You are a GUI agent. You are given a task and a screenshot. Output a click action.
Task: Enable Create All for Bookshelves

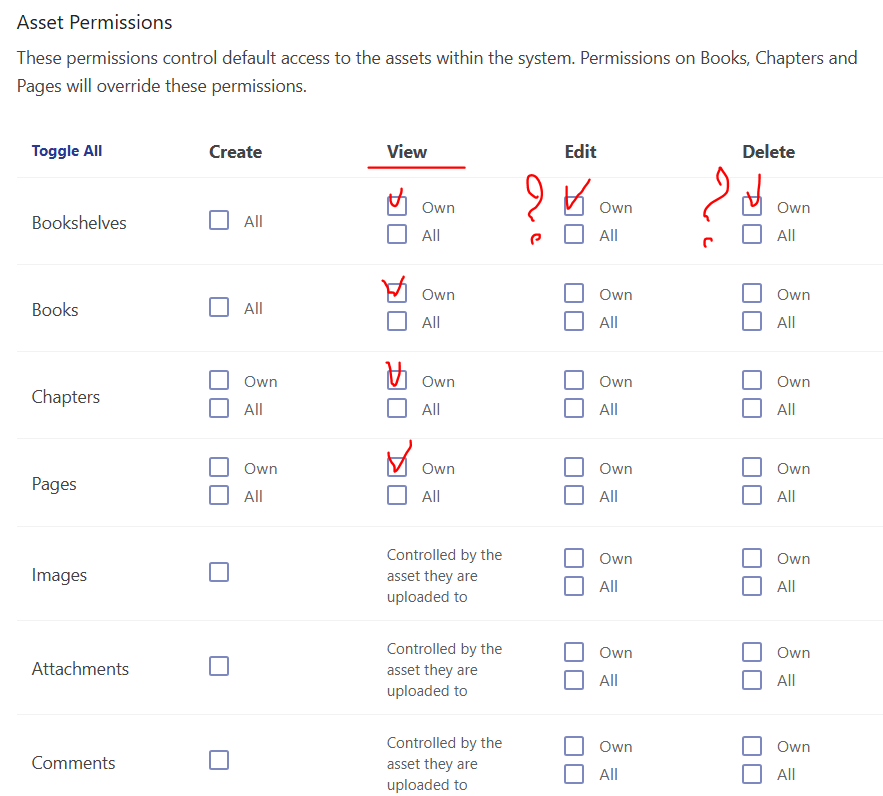219,220
